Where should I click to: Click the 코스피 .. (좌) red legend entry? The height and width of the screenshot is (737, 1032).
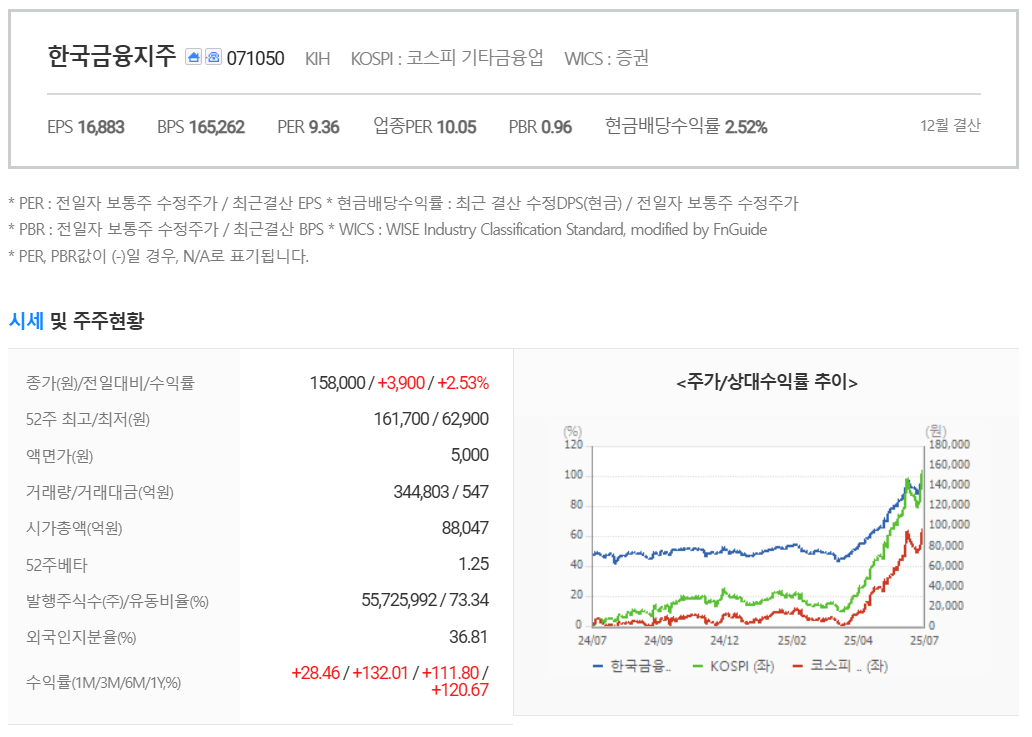(841, 667)
